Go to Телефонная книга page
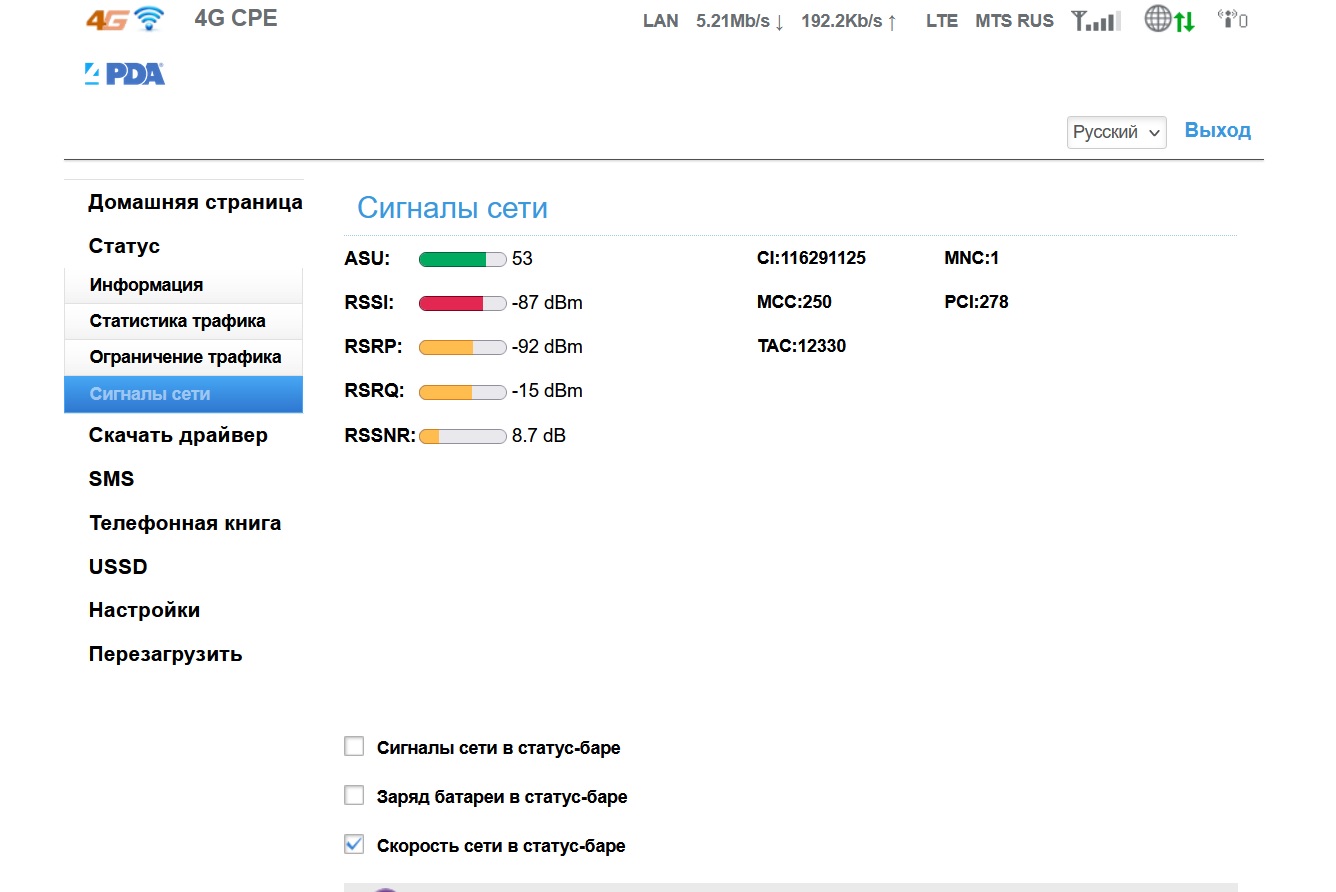This screenshot has width=1336, height=892. 185,523
